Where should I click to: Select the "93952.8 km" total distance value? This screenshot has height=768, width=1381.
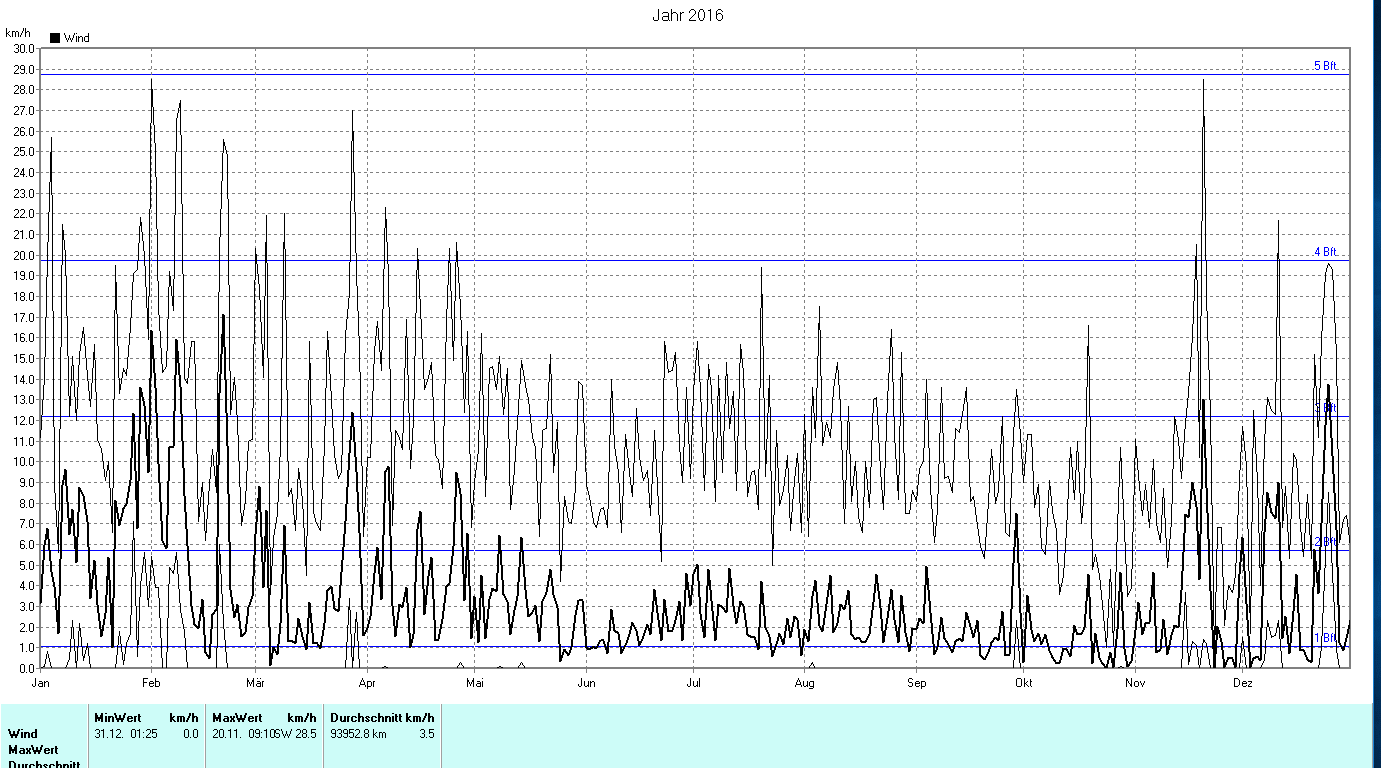(x=358, y=734)
